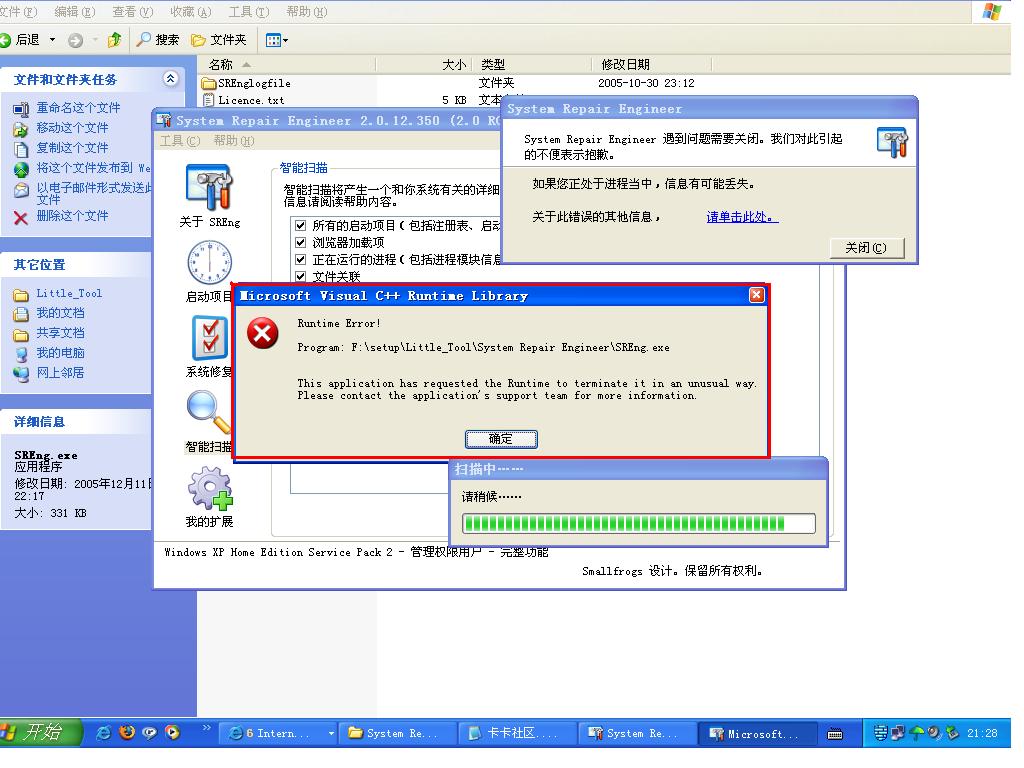The width and height of the screenshot is (1024, 768).
Task: Uncheck 所有的启动项目 checkbox
Action: [300, 226]
